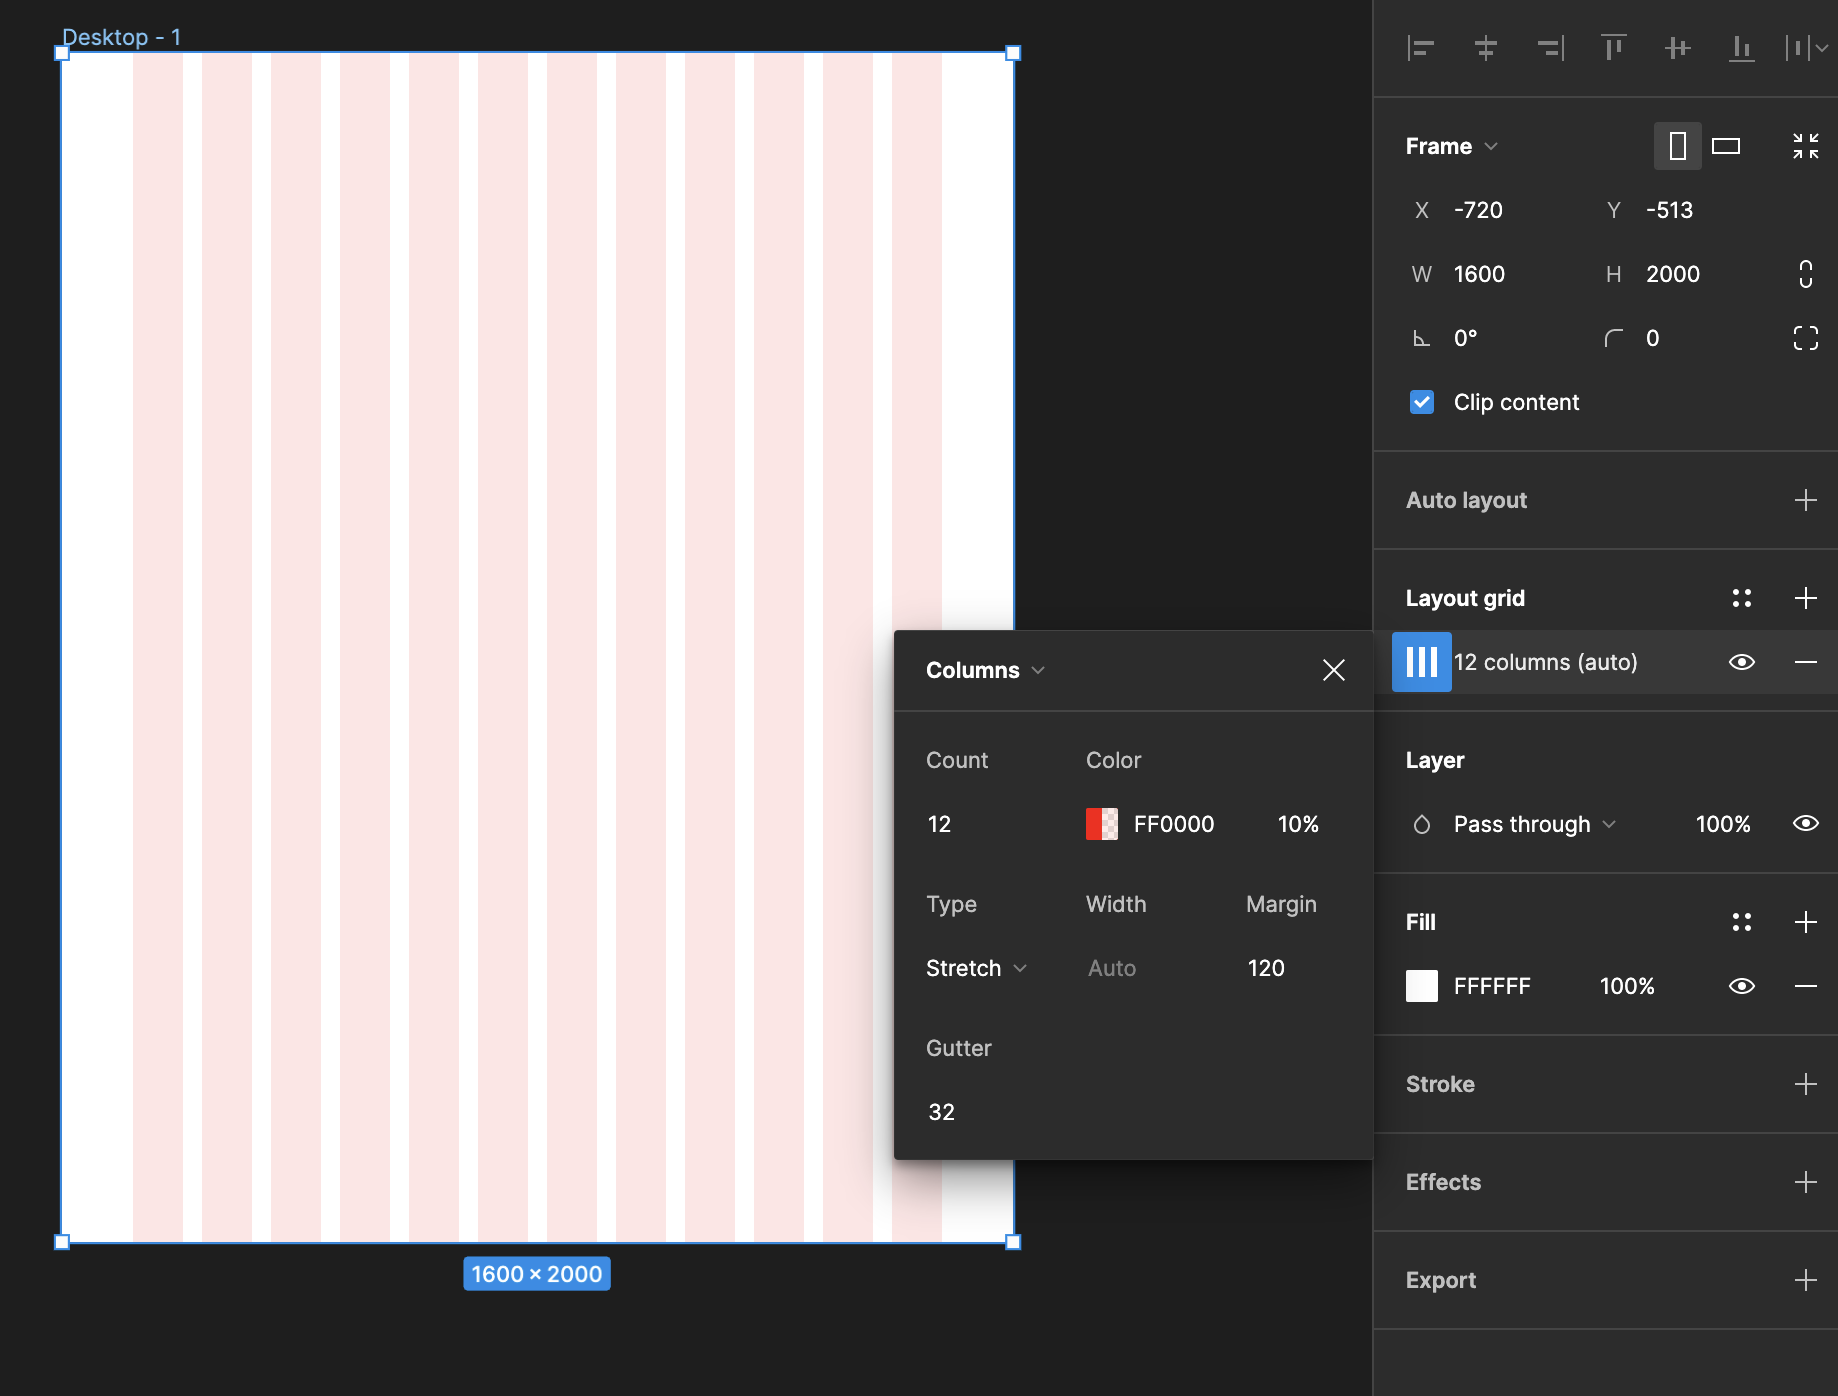Click the Stroke section heading
Viewport: 1838px width, 1396px height.
tap(1440, 1084)
